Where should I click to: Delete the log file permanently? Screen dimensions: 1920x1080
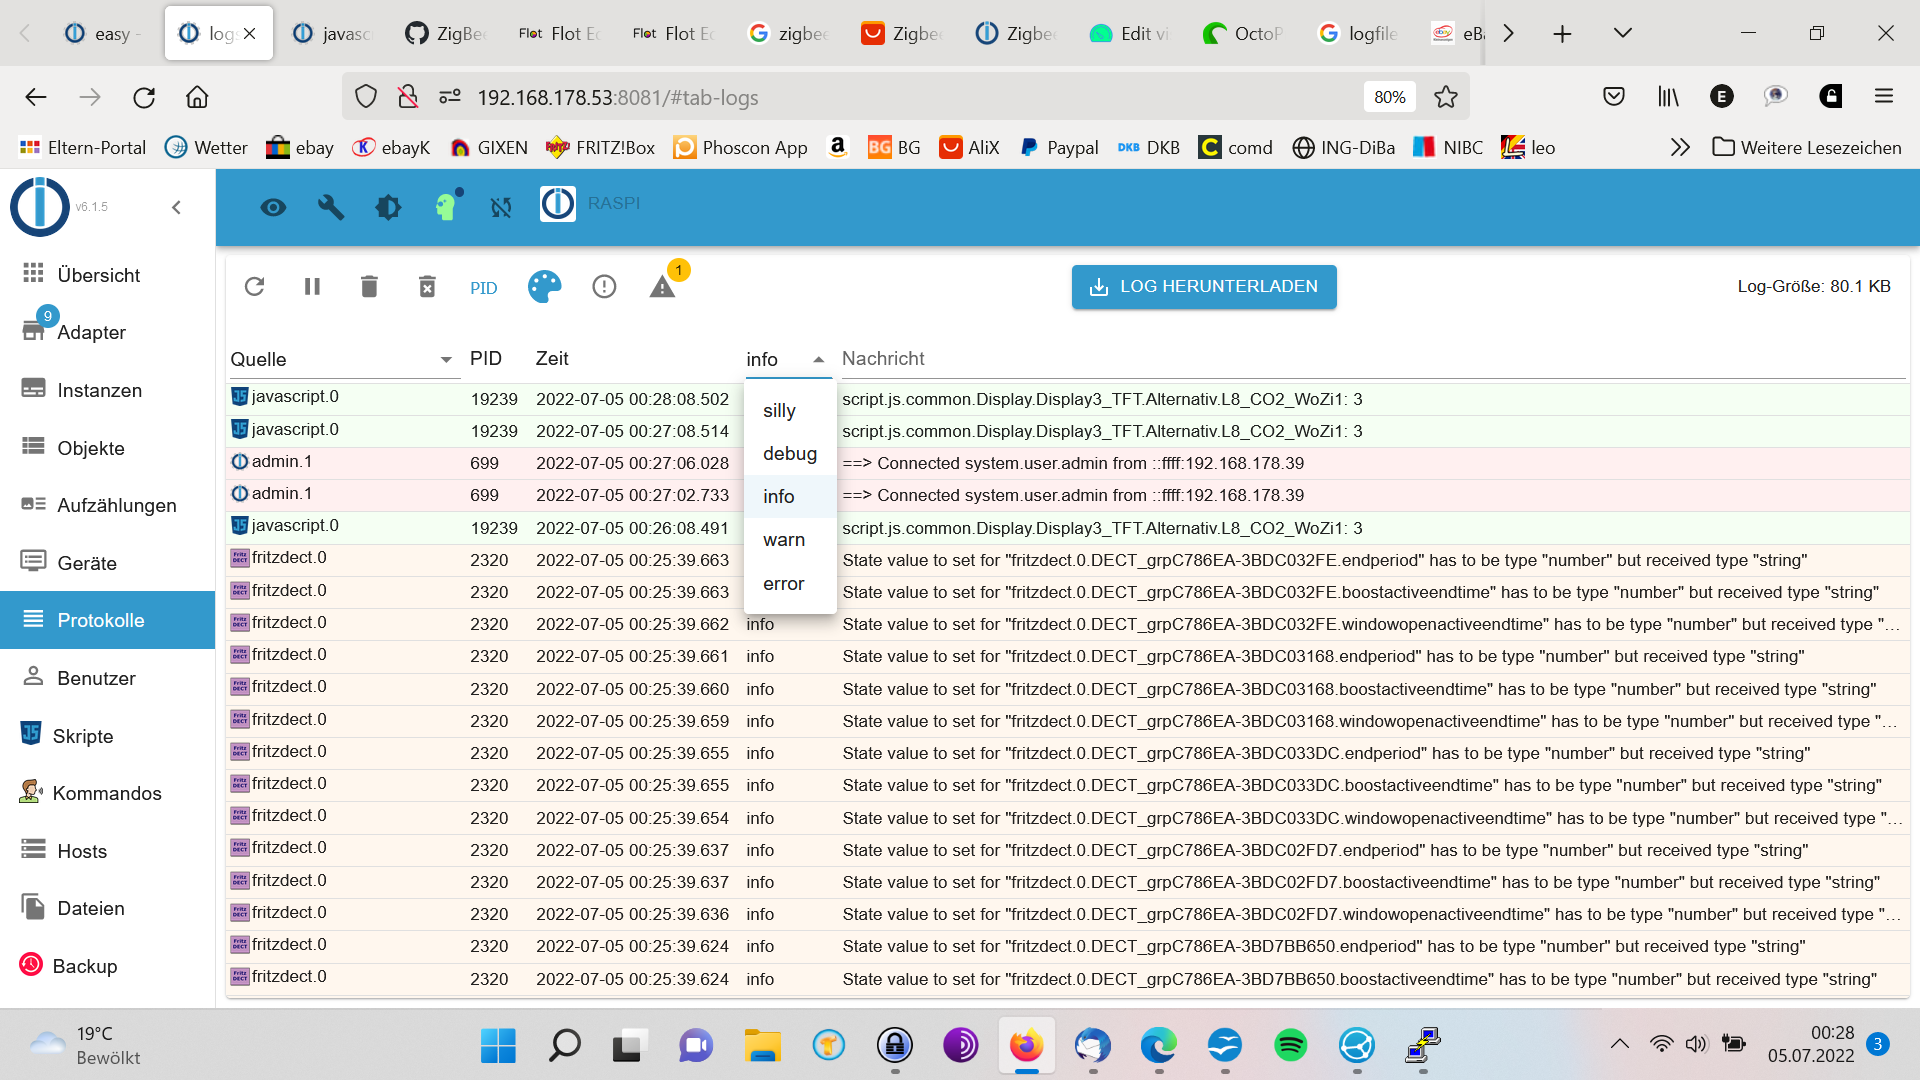427,287
